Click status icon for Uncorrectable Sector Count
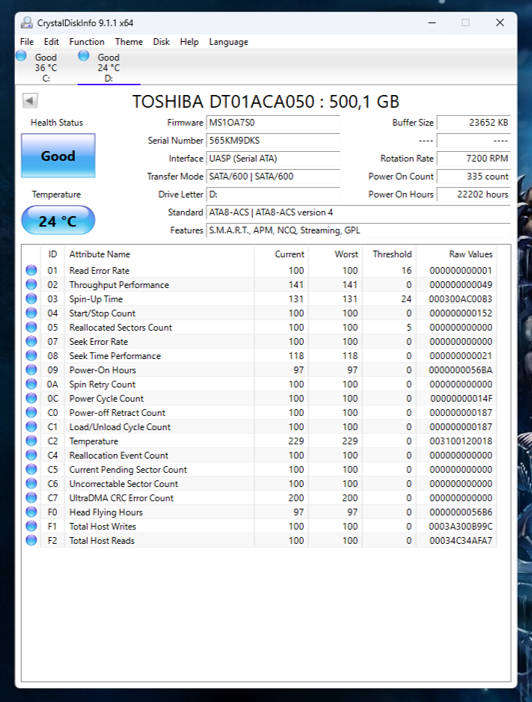The height and width of the screenshot is (702, 532). click(x=31, y=484)
